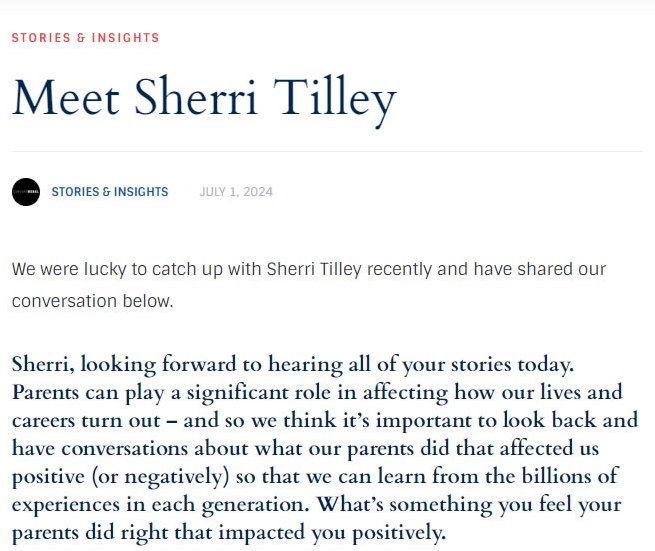Click the July 1, 2024 publish date

pos(236,192)
